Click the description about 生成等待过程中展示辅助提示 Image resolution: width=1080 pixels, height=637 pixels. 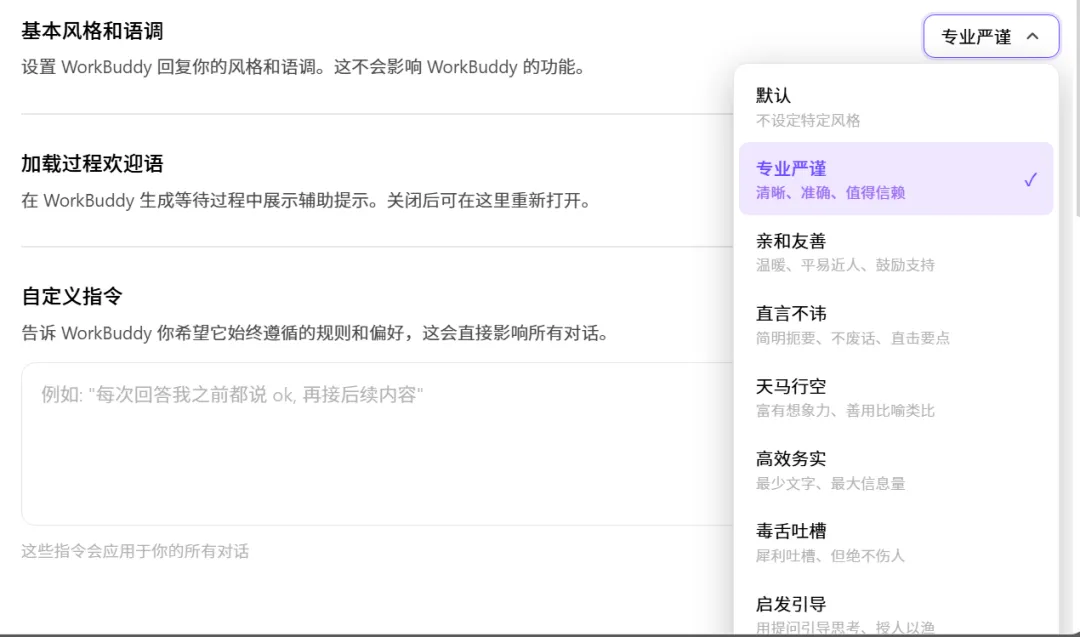(x=307, y=200)
